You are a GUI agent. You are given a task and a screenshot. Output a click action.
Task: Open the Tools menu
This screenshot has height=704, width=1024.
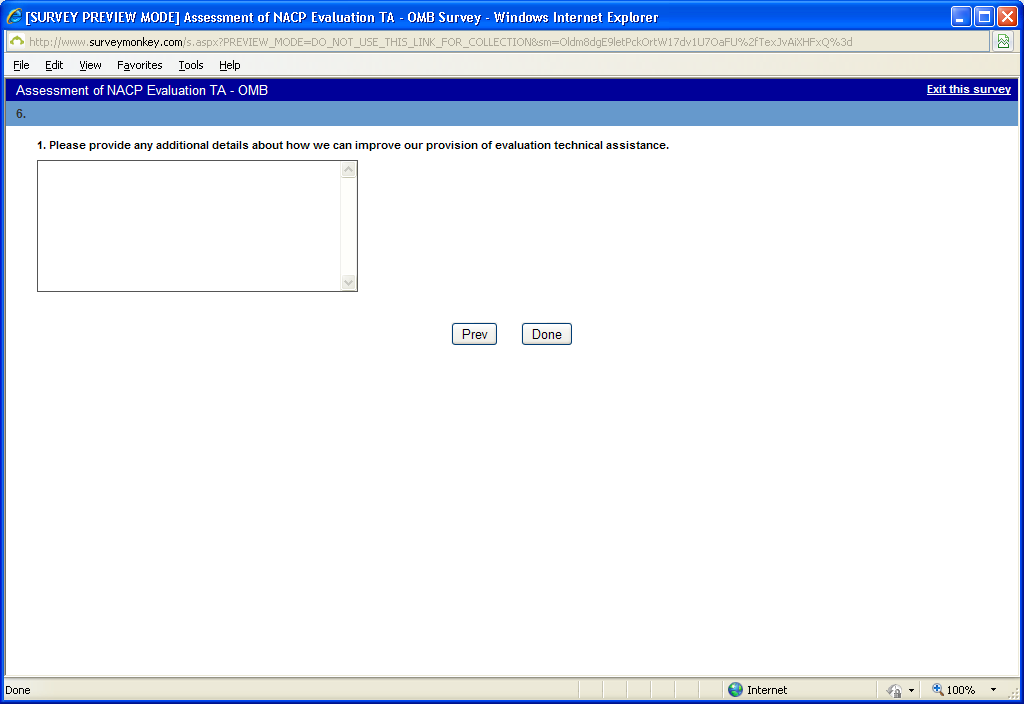coord(191,65)
